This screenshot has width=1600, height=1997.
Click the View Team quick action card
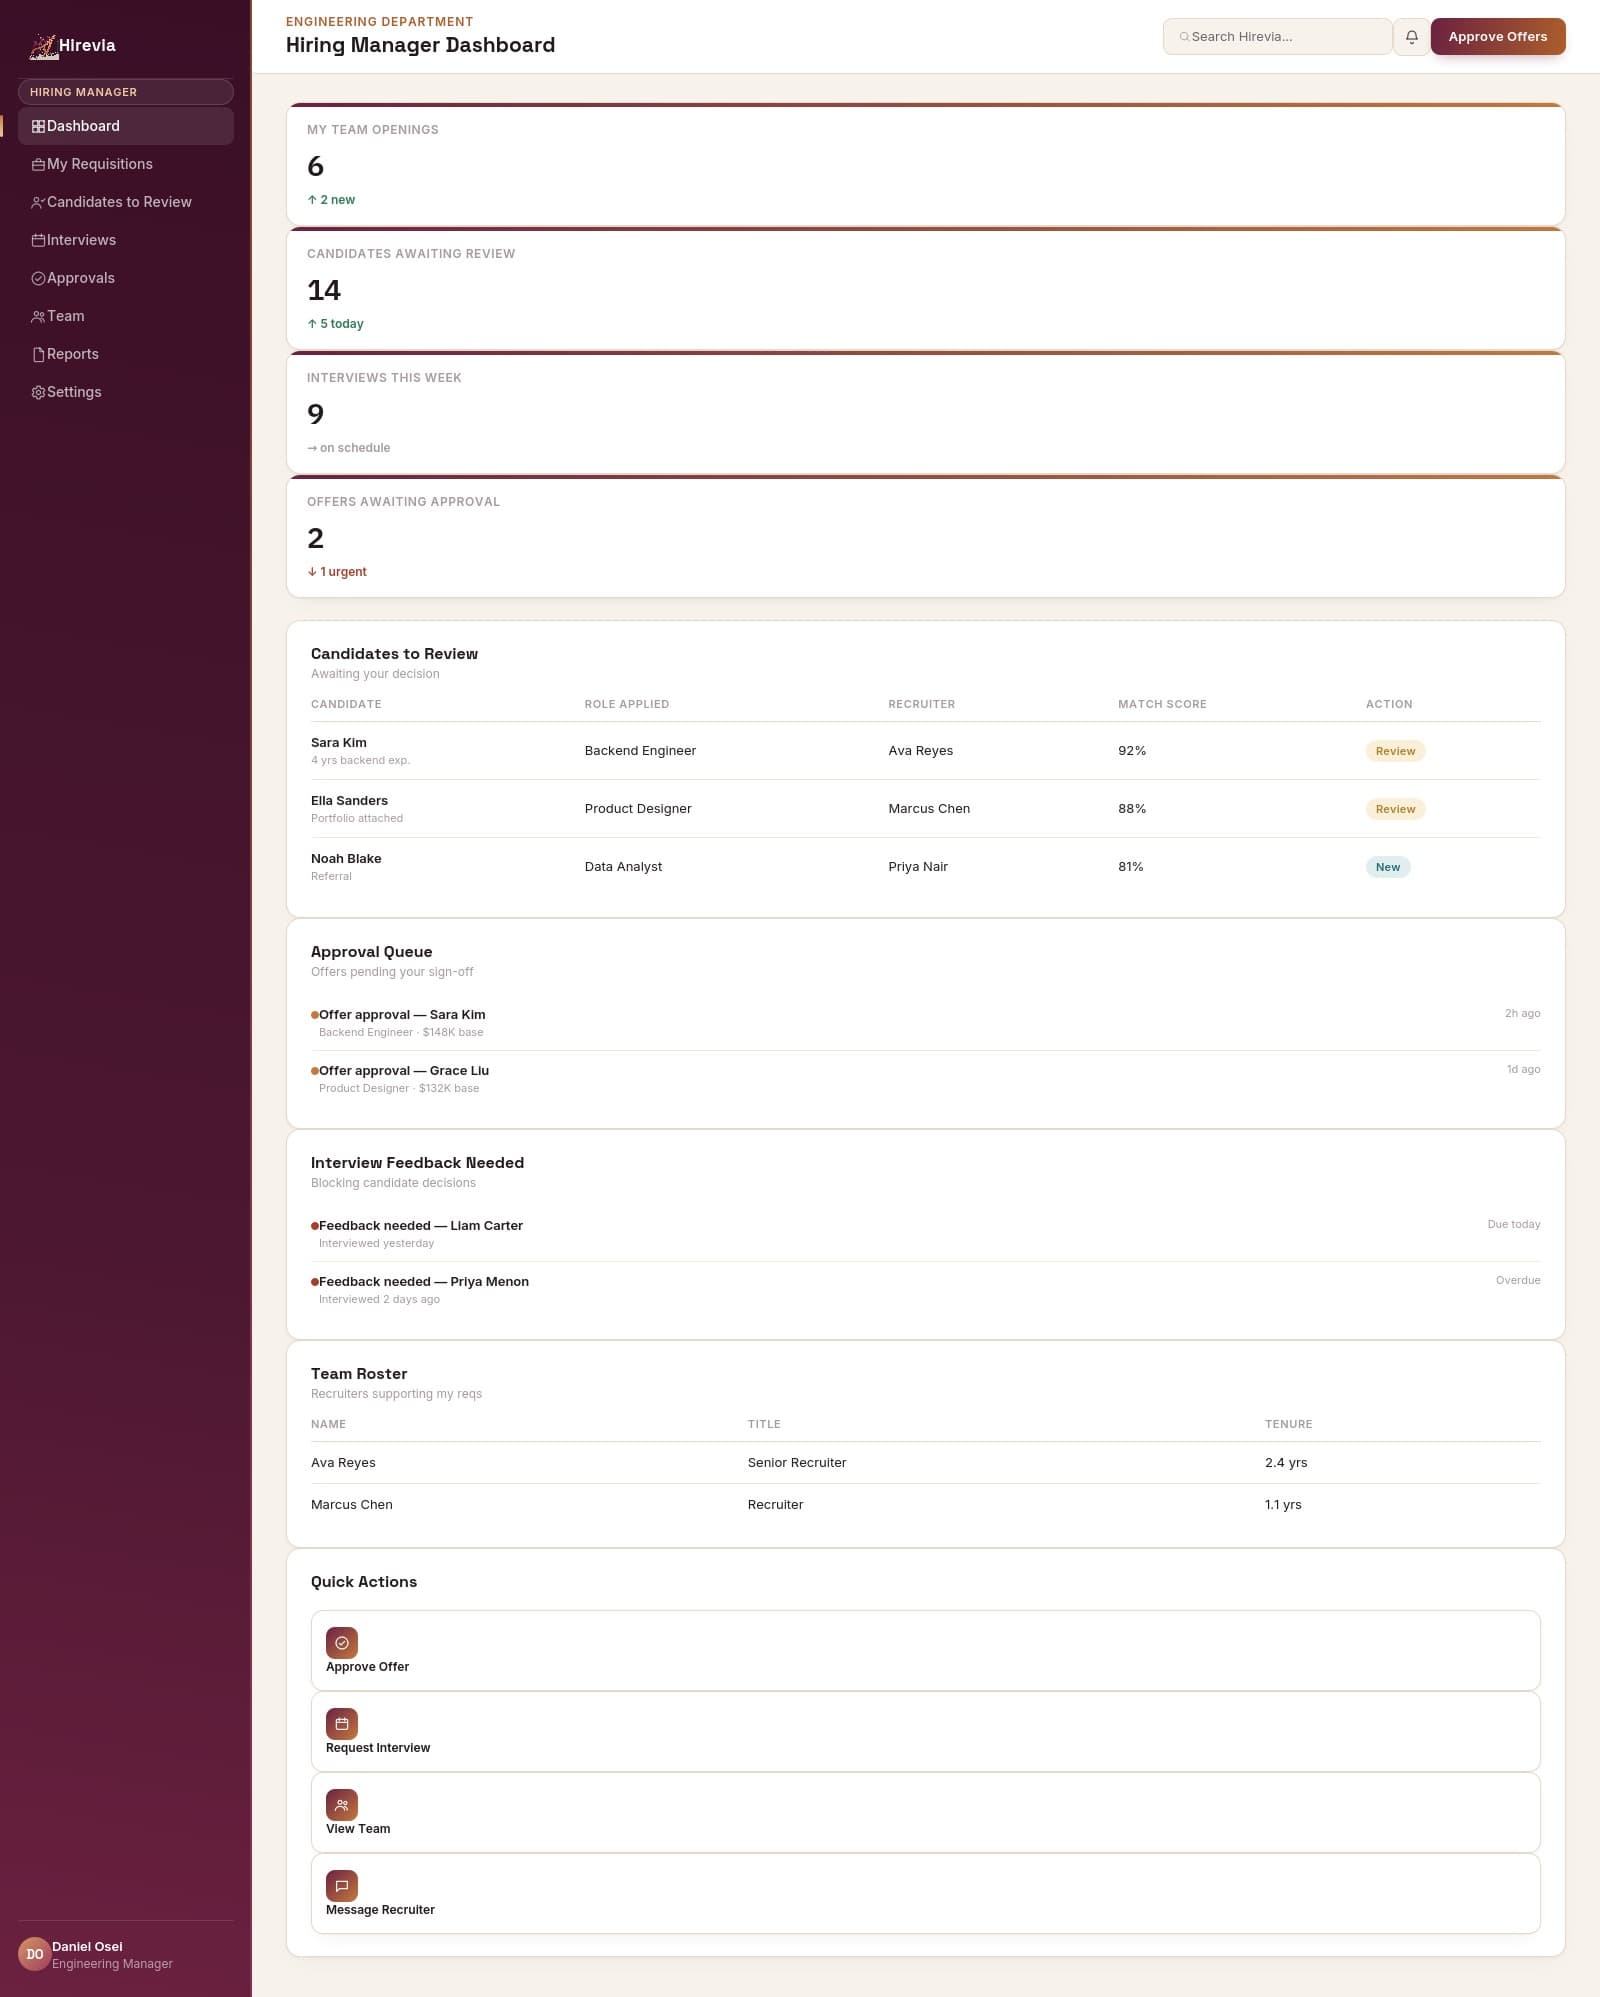(925, 1812)
